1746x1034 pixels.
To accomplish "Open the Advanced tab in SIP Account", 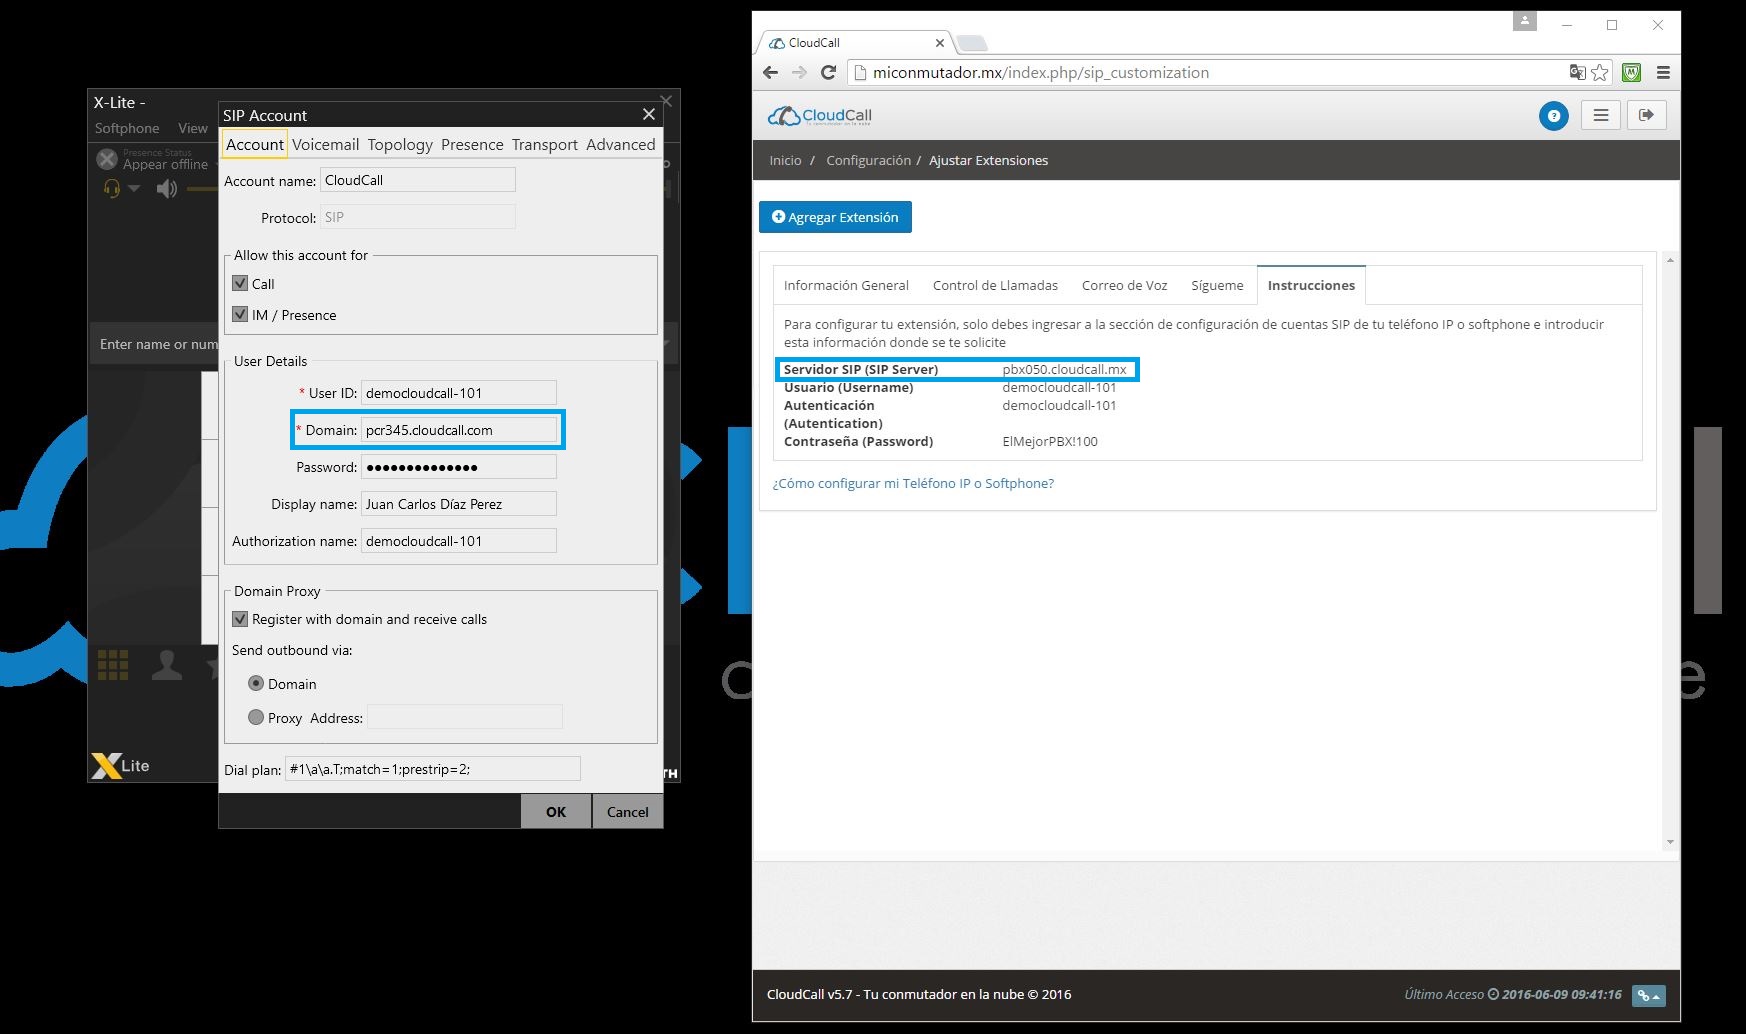I will [620, 144].
